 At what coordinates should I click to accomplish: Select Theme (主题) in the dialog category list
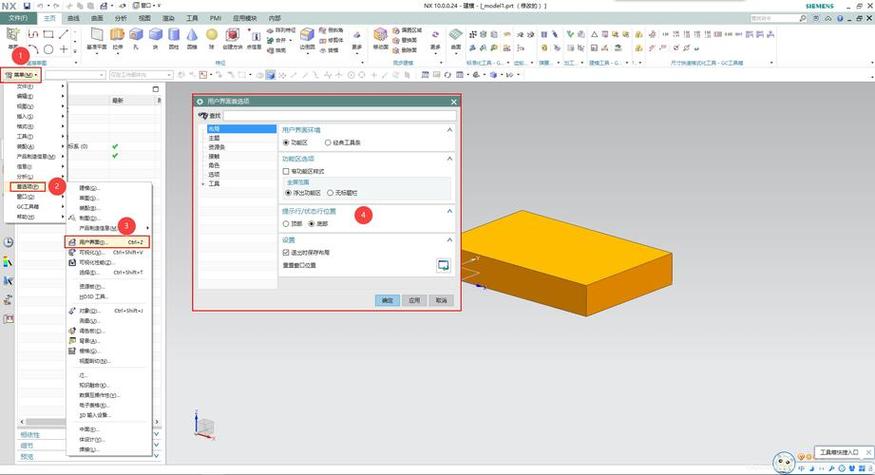214,138
